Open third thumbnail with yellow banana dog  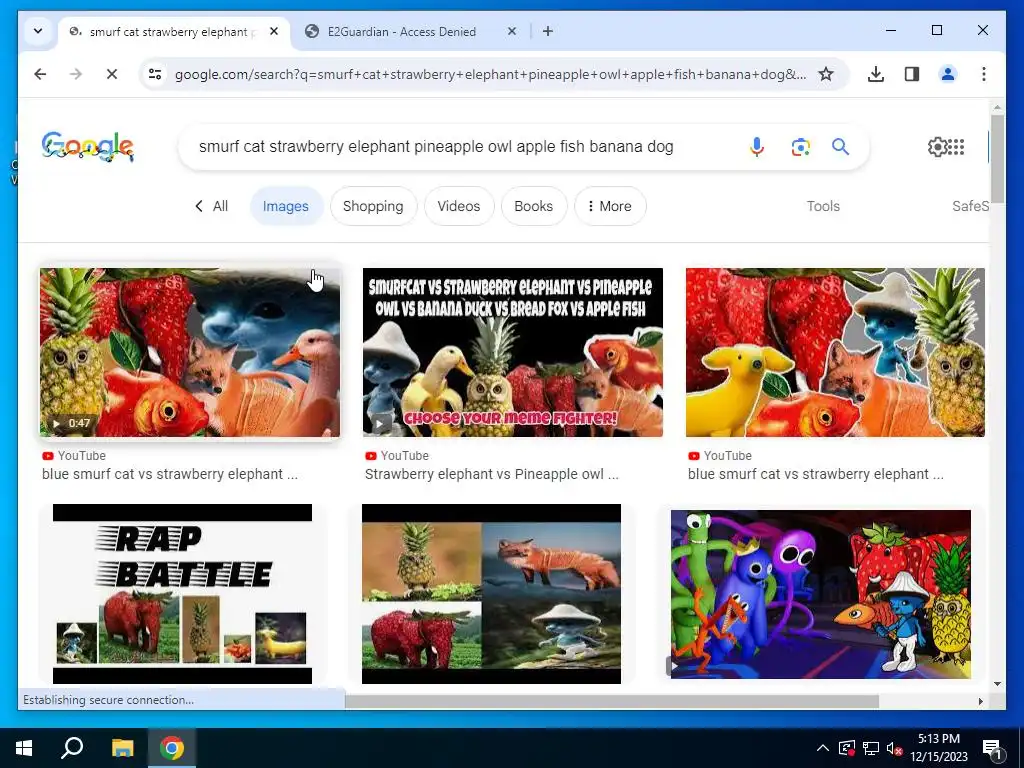pos(835,352)
